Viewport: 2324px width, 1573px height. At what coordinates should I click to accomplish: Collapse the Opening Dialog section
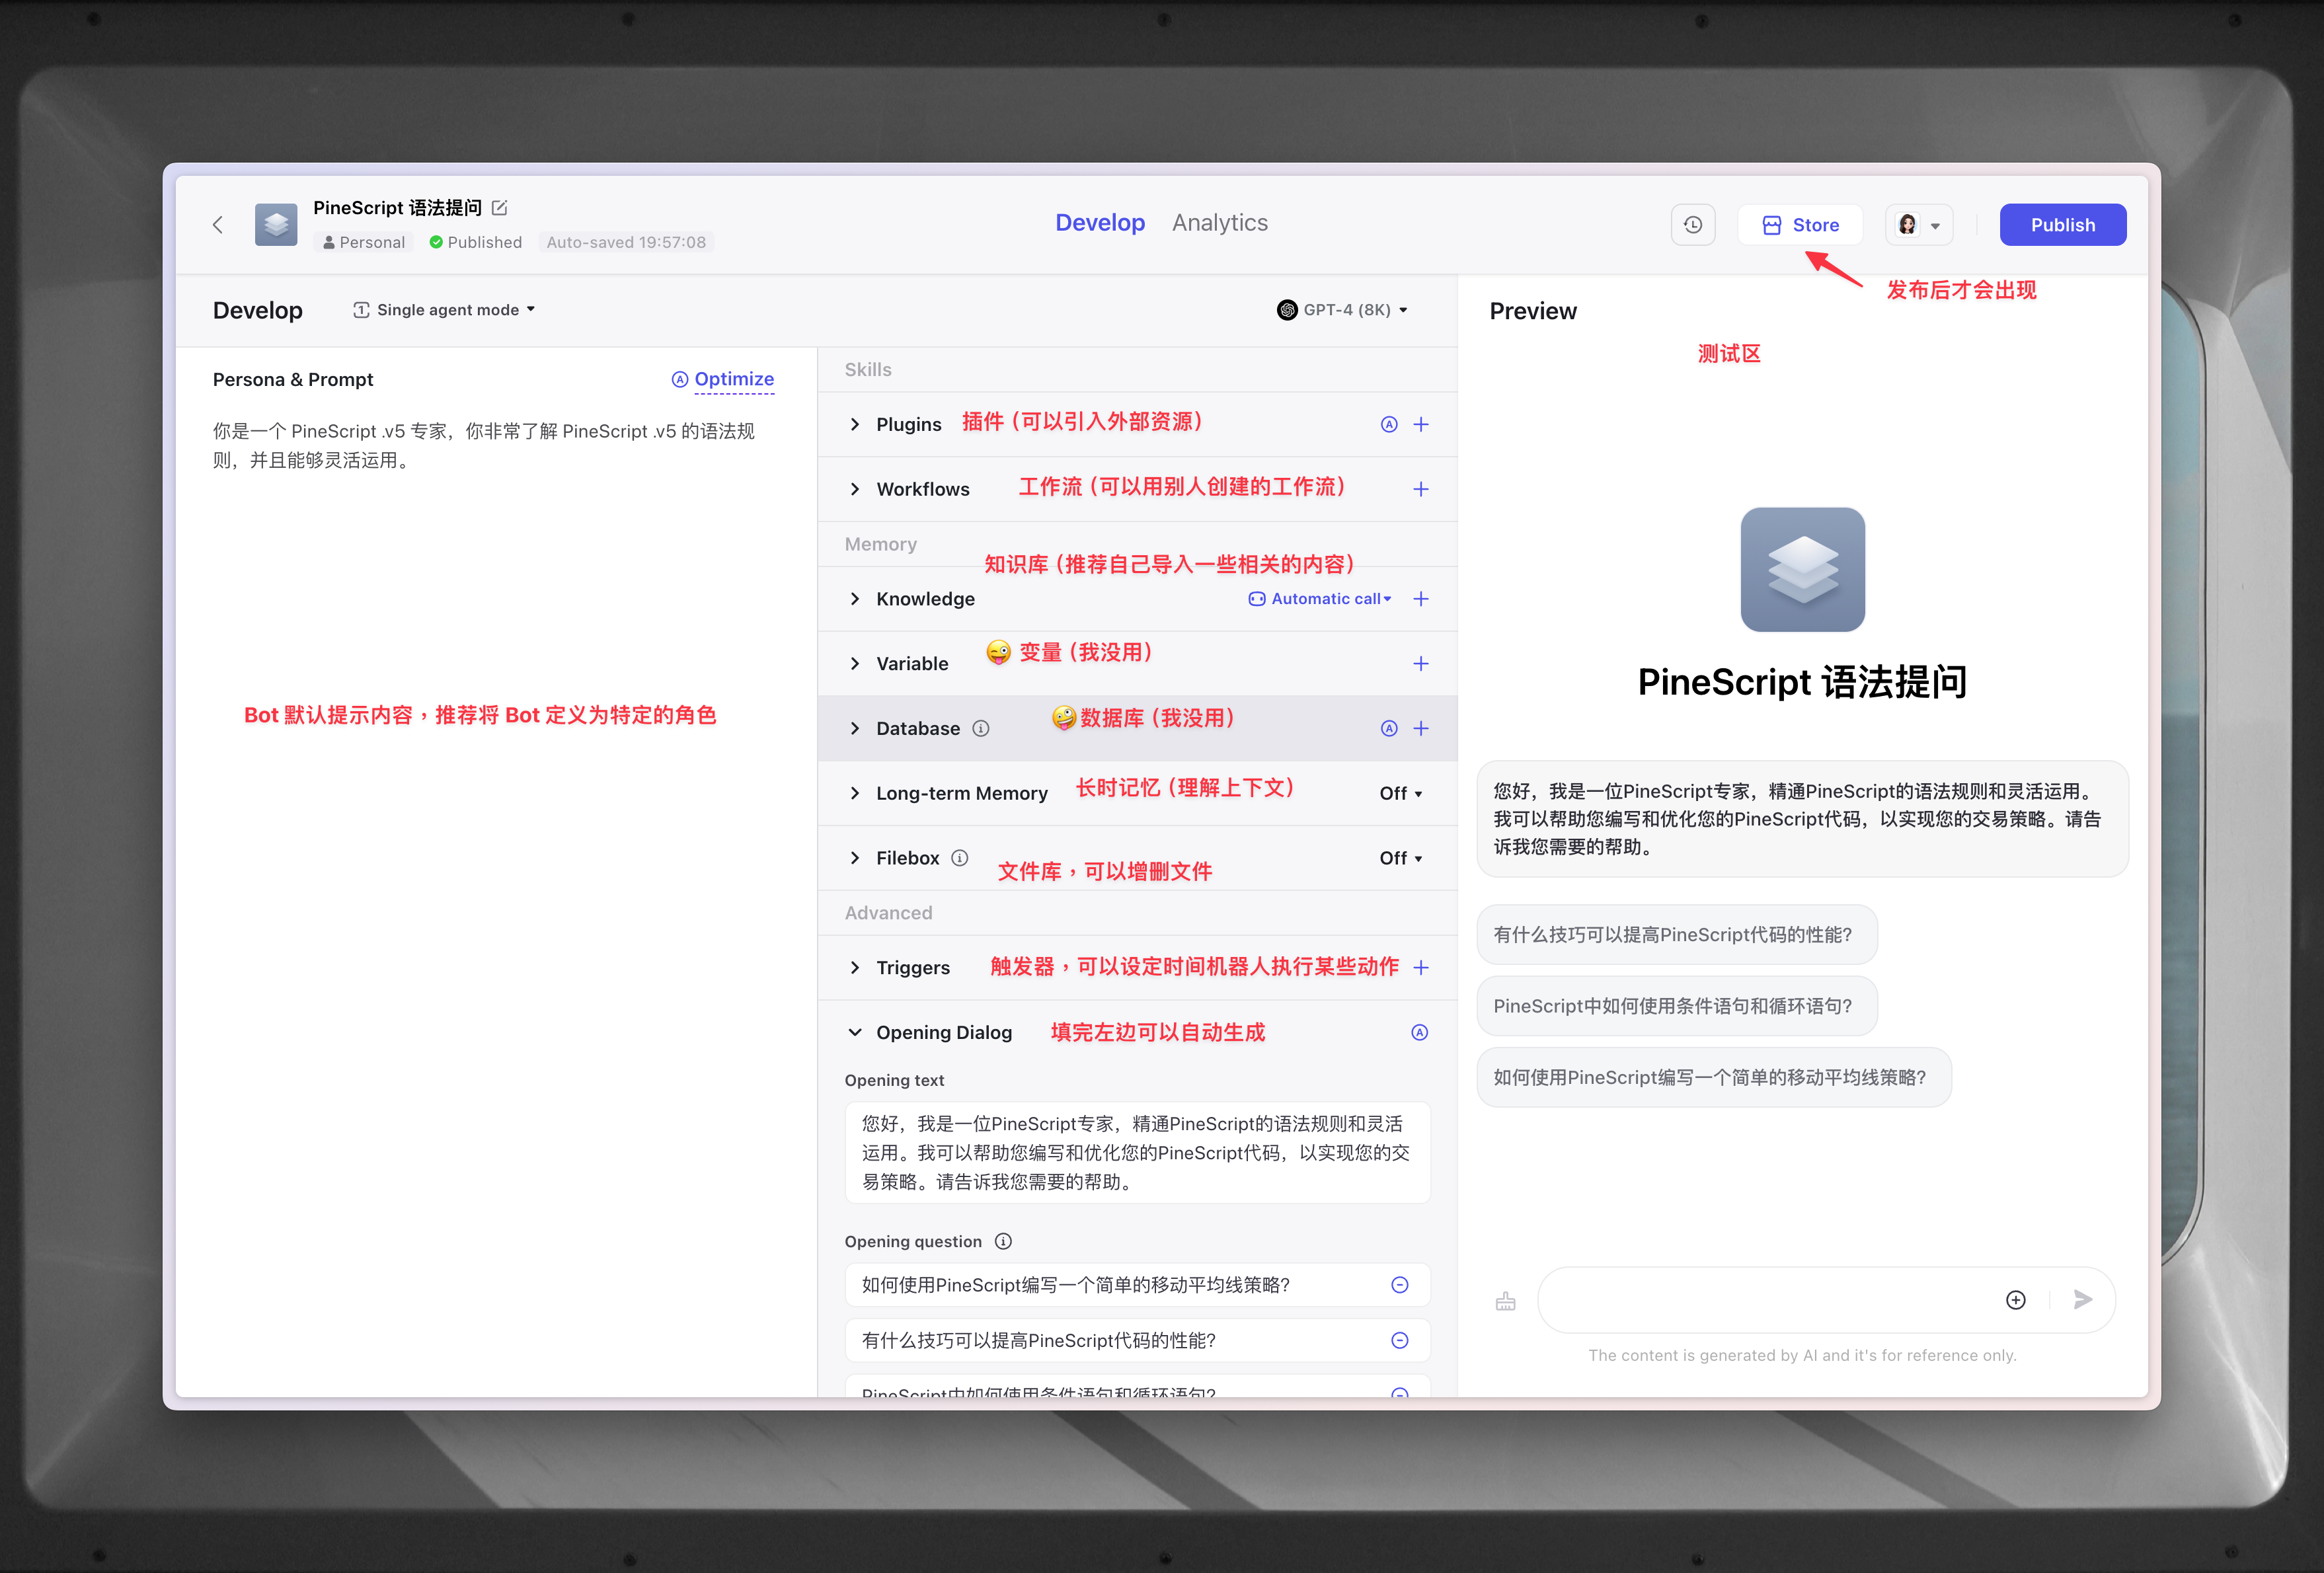(x=855, y=1032)
